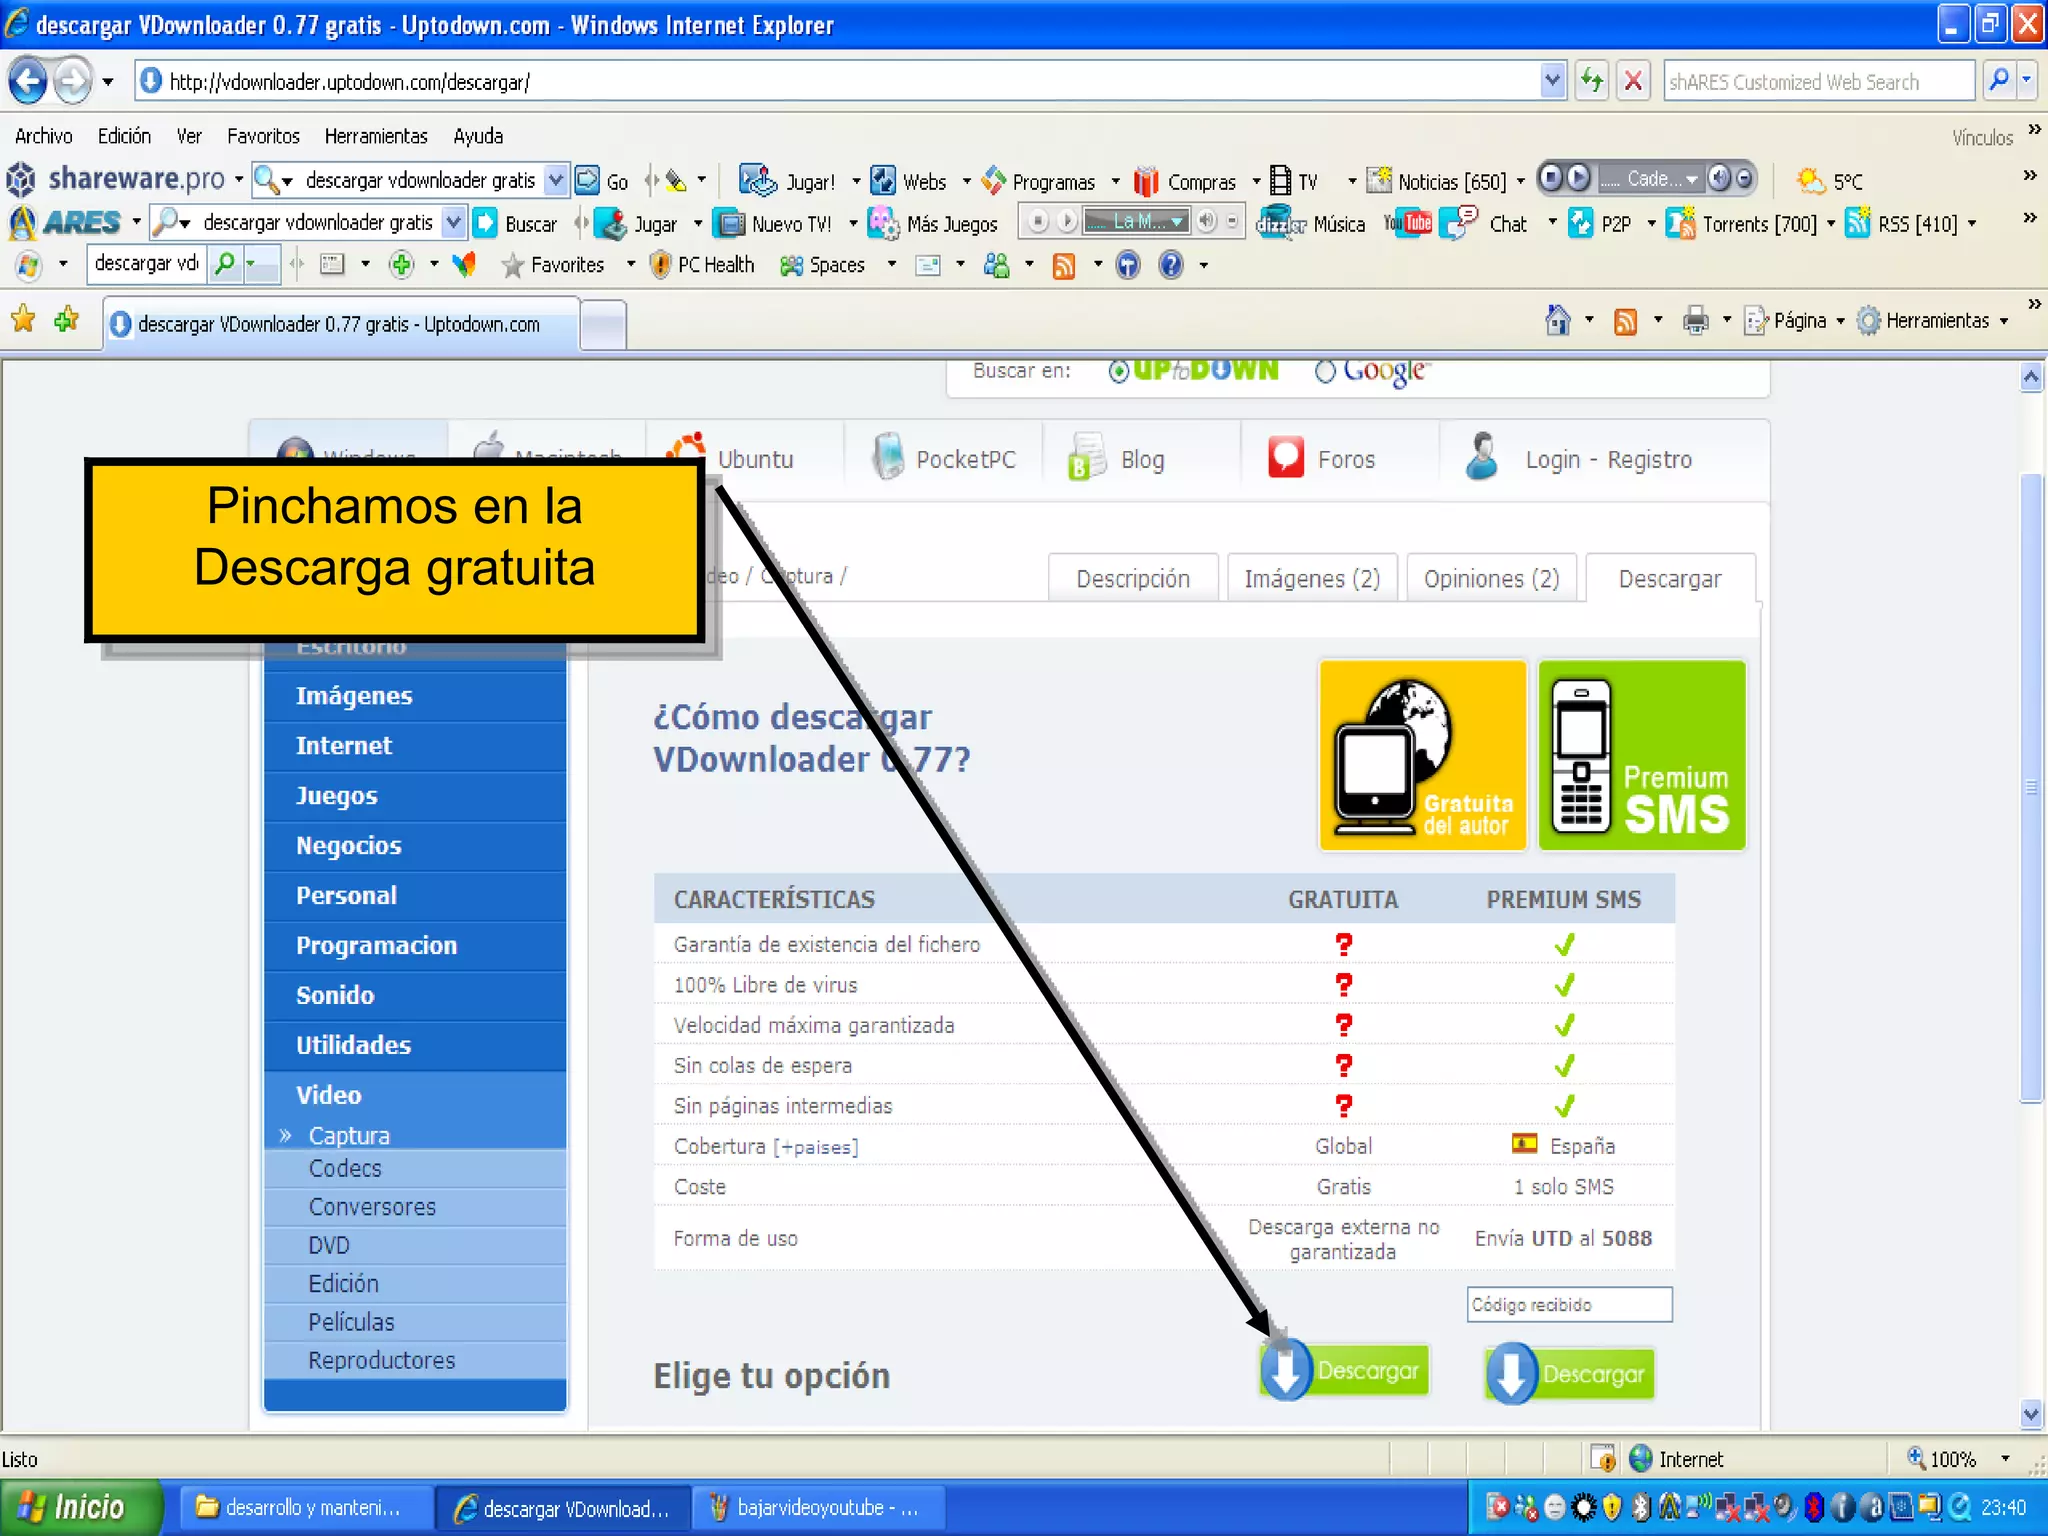
Task: Open the Edición menu
Action: pos(125,136)
